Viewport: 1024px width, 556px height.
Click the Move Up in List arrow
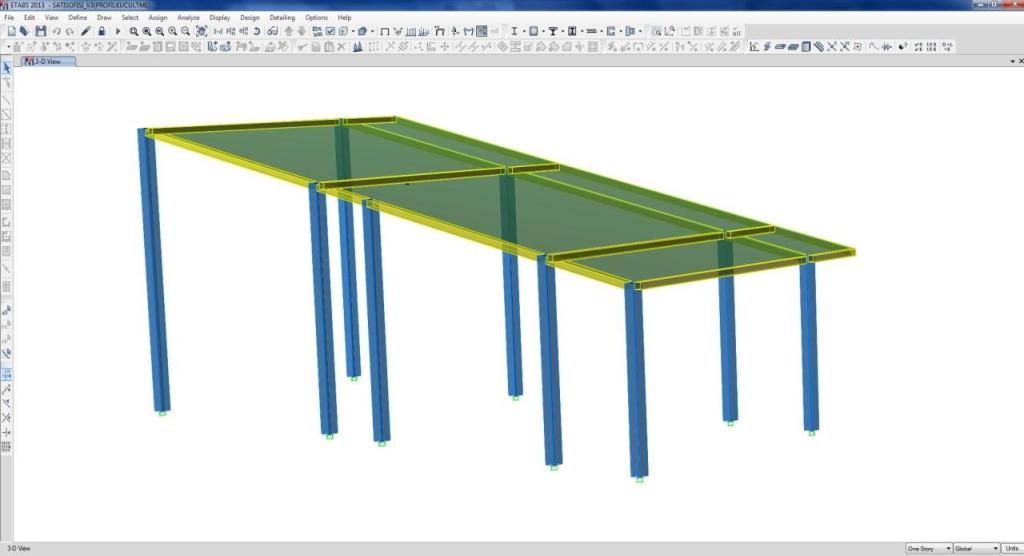(289, 31)
